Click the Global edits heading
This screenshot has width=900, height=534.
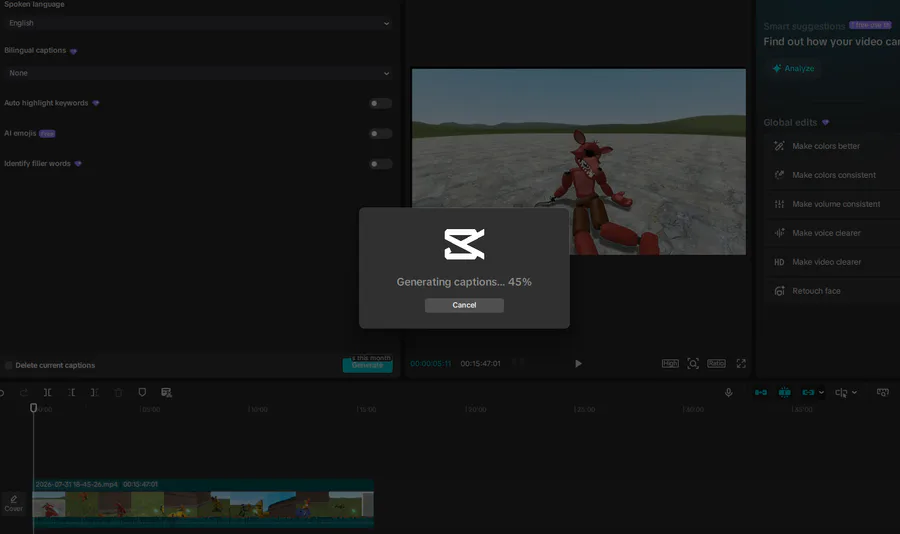790,122
